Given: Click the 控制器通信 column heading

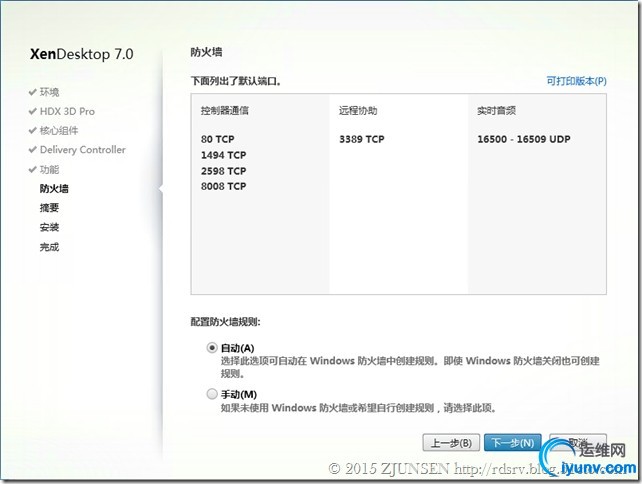Looking at the screenshot, I should pos(224,111).
